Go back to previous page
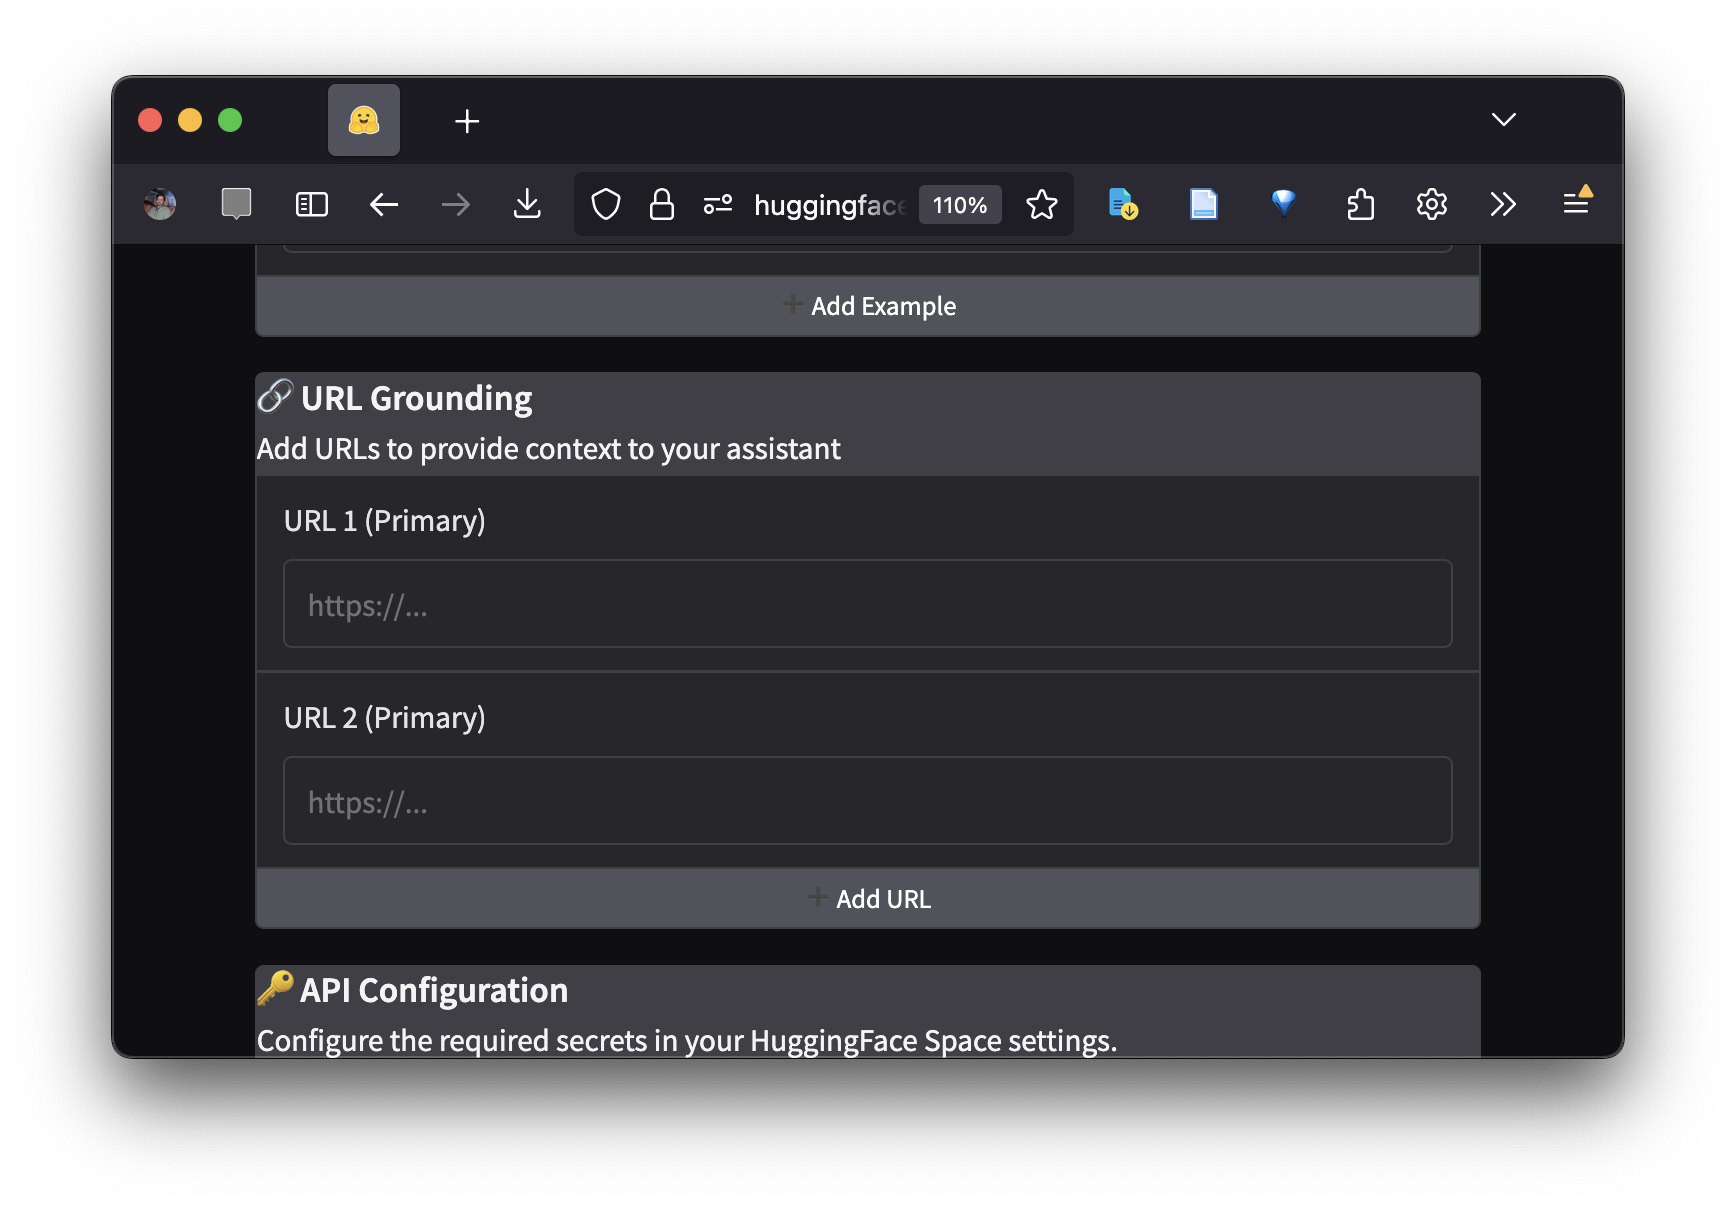Viewport: 1736px width, 1206px height. tap(384, 205)
